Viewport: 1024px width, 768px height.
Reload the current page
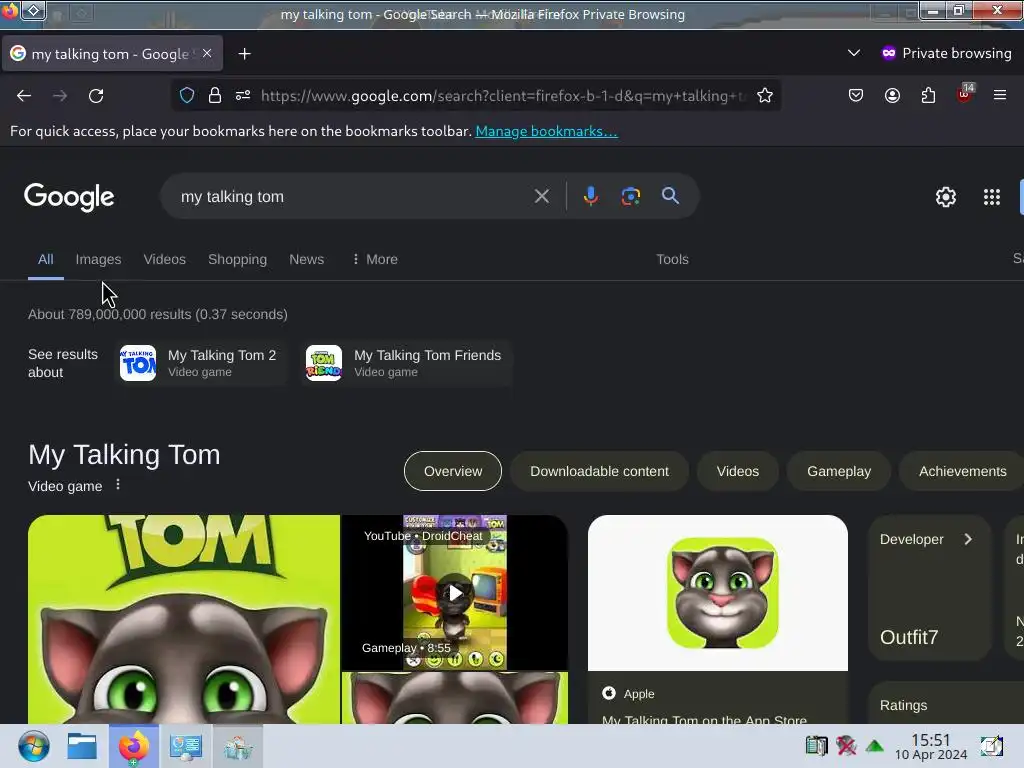tap(96, 96)
